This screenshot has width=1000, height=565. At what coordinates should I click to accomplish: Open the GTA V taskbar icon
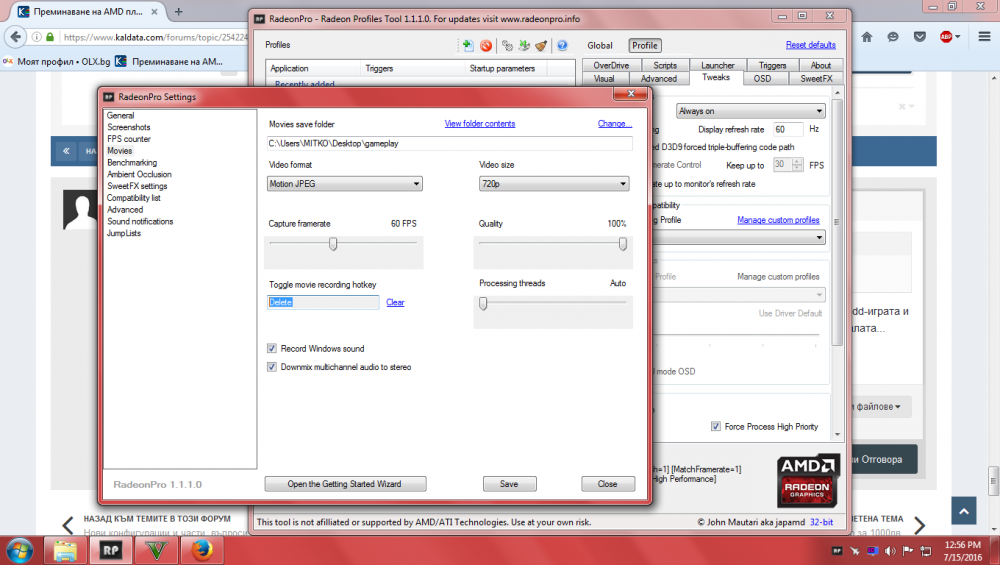156,550
